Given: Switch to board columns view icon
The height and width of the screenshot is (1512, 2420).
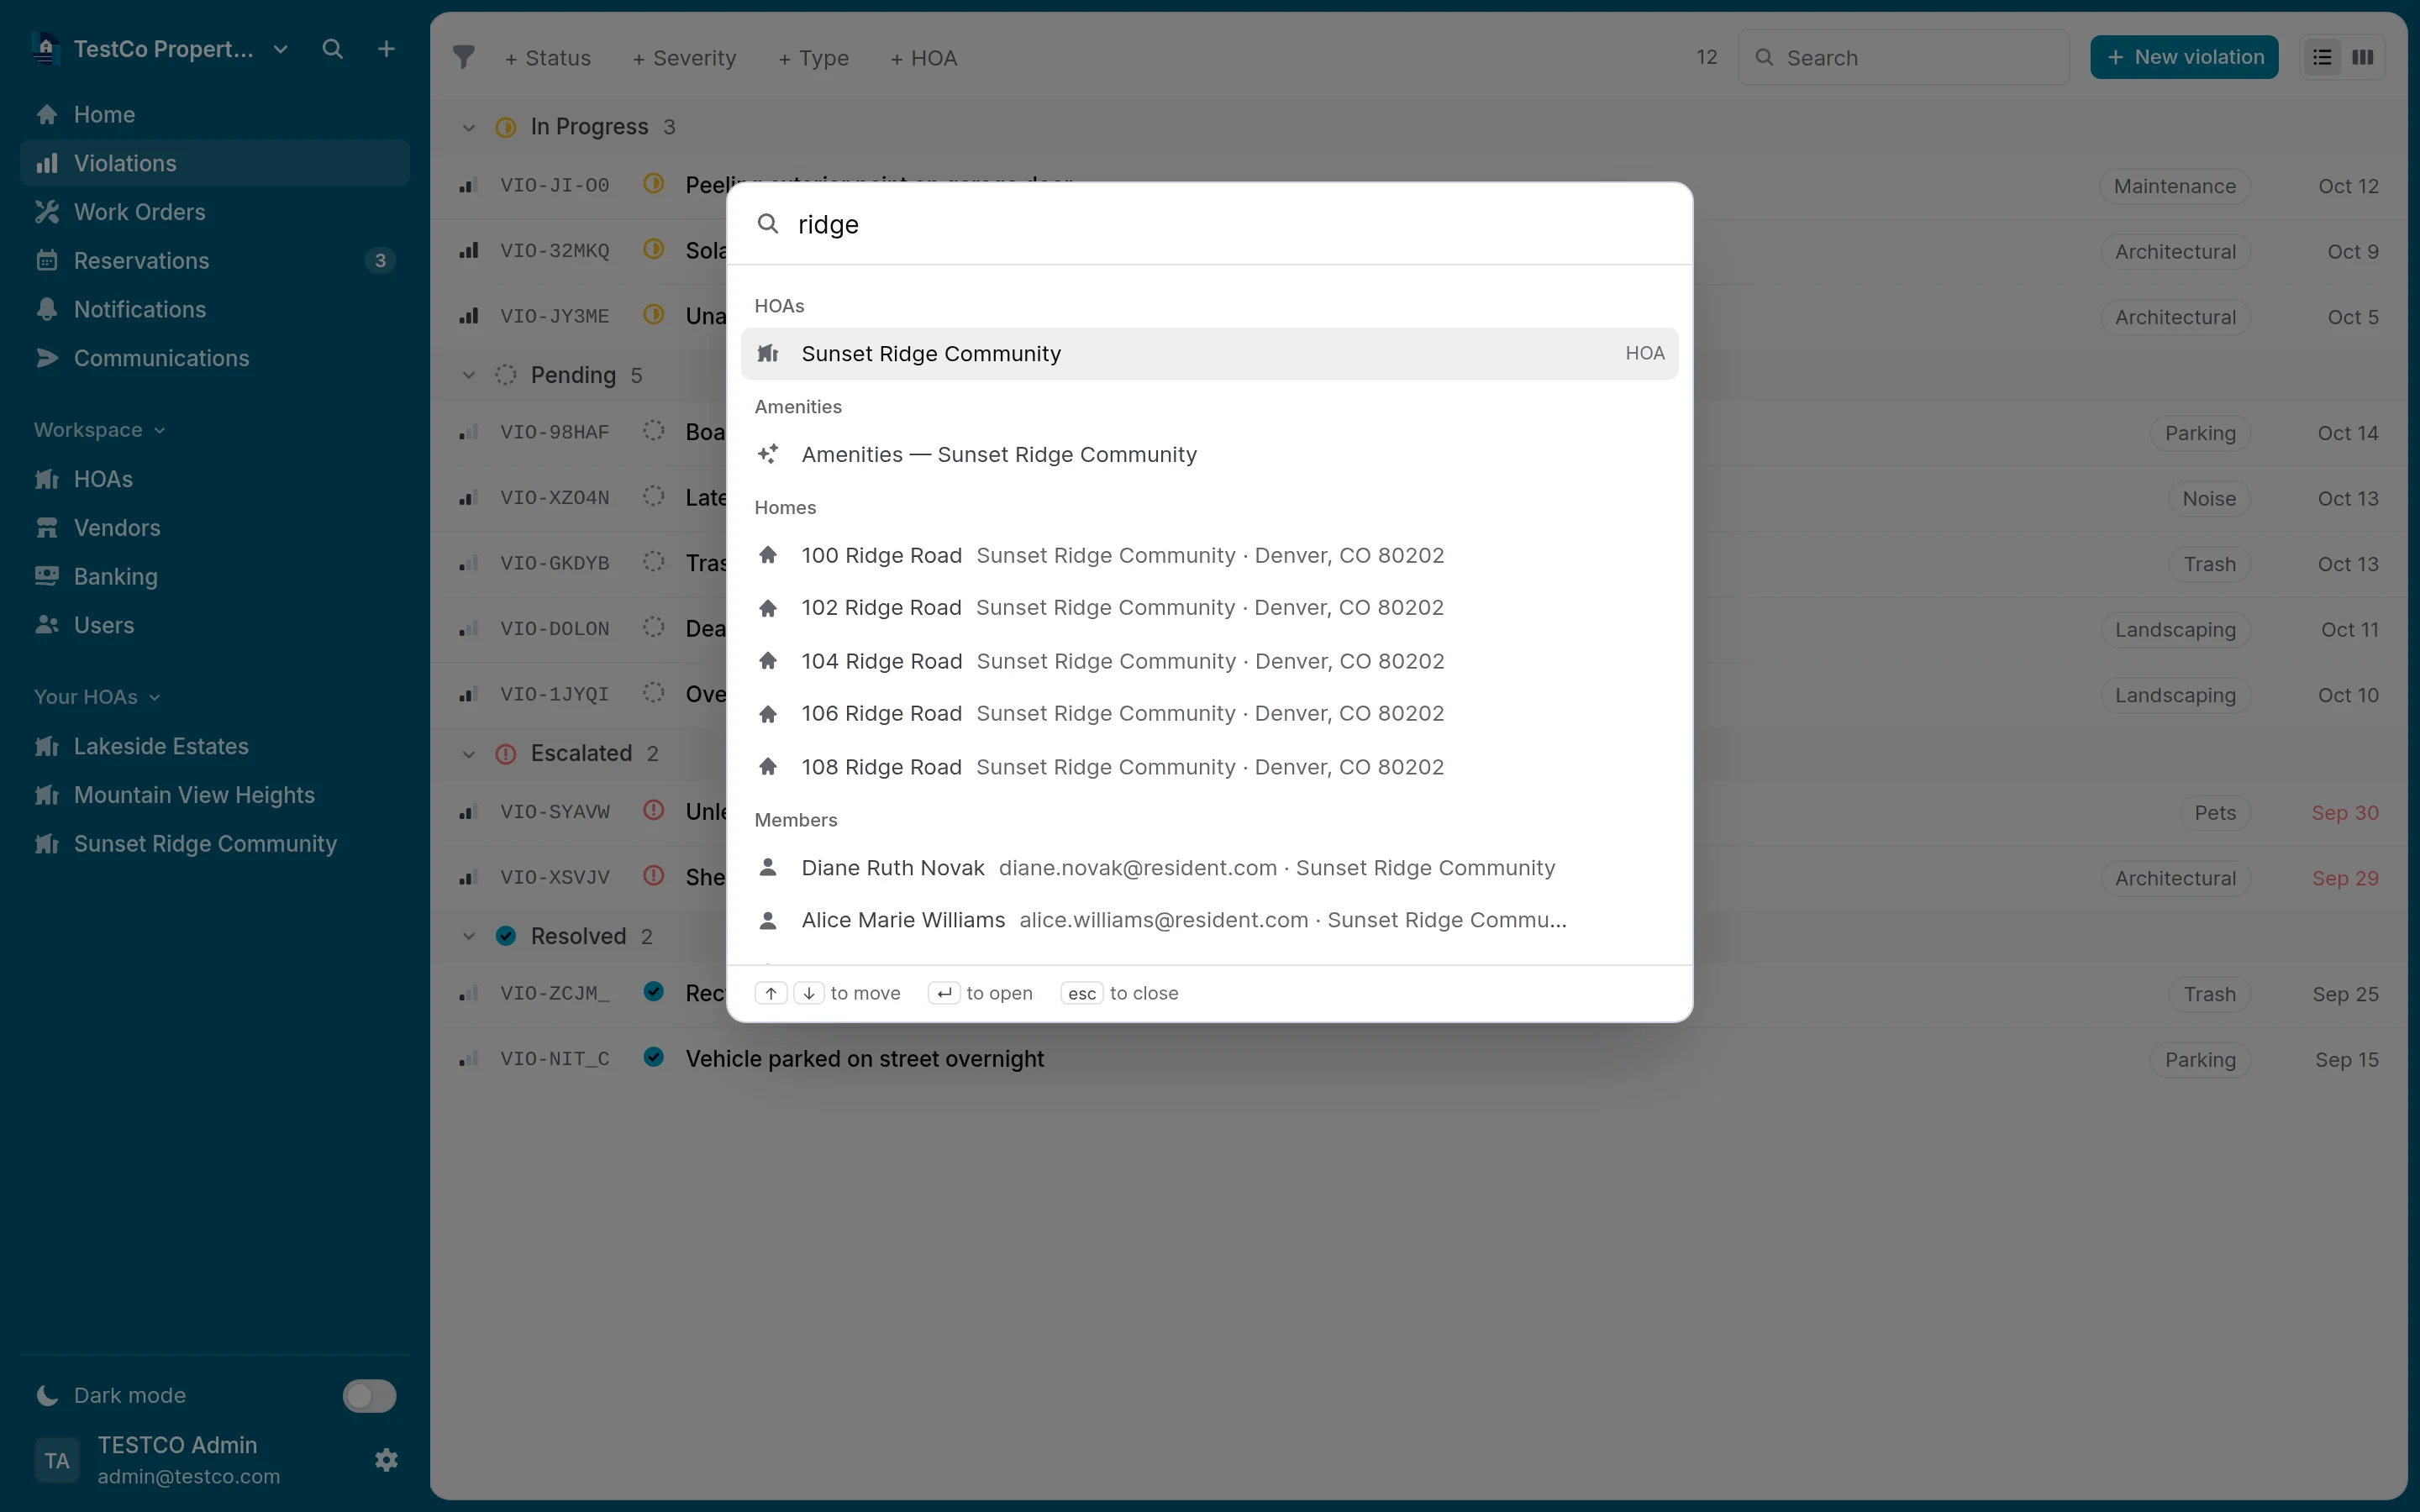Looking at the screenshot, I should point(2363,57).
